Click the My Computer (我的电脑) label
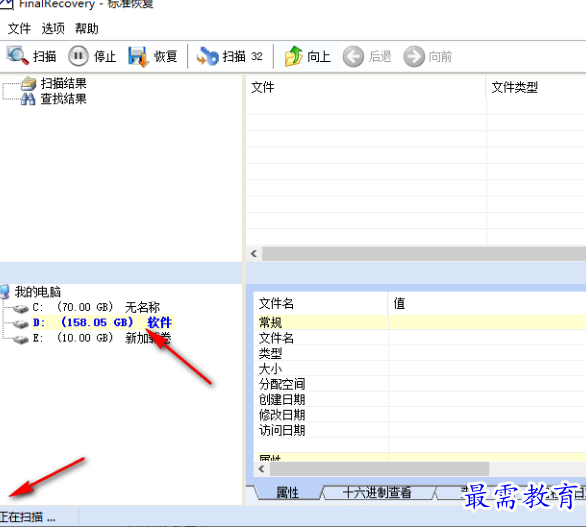 coord(38,292)
